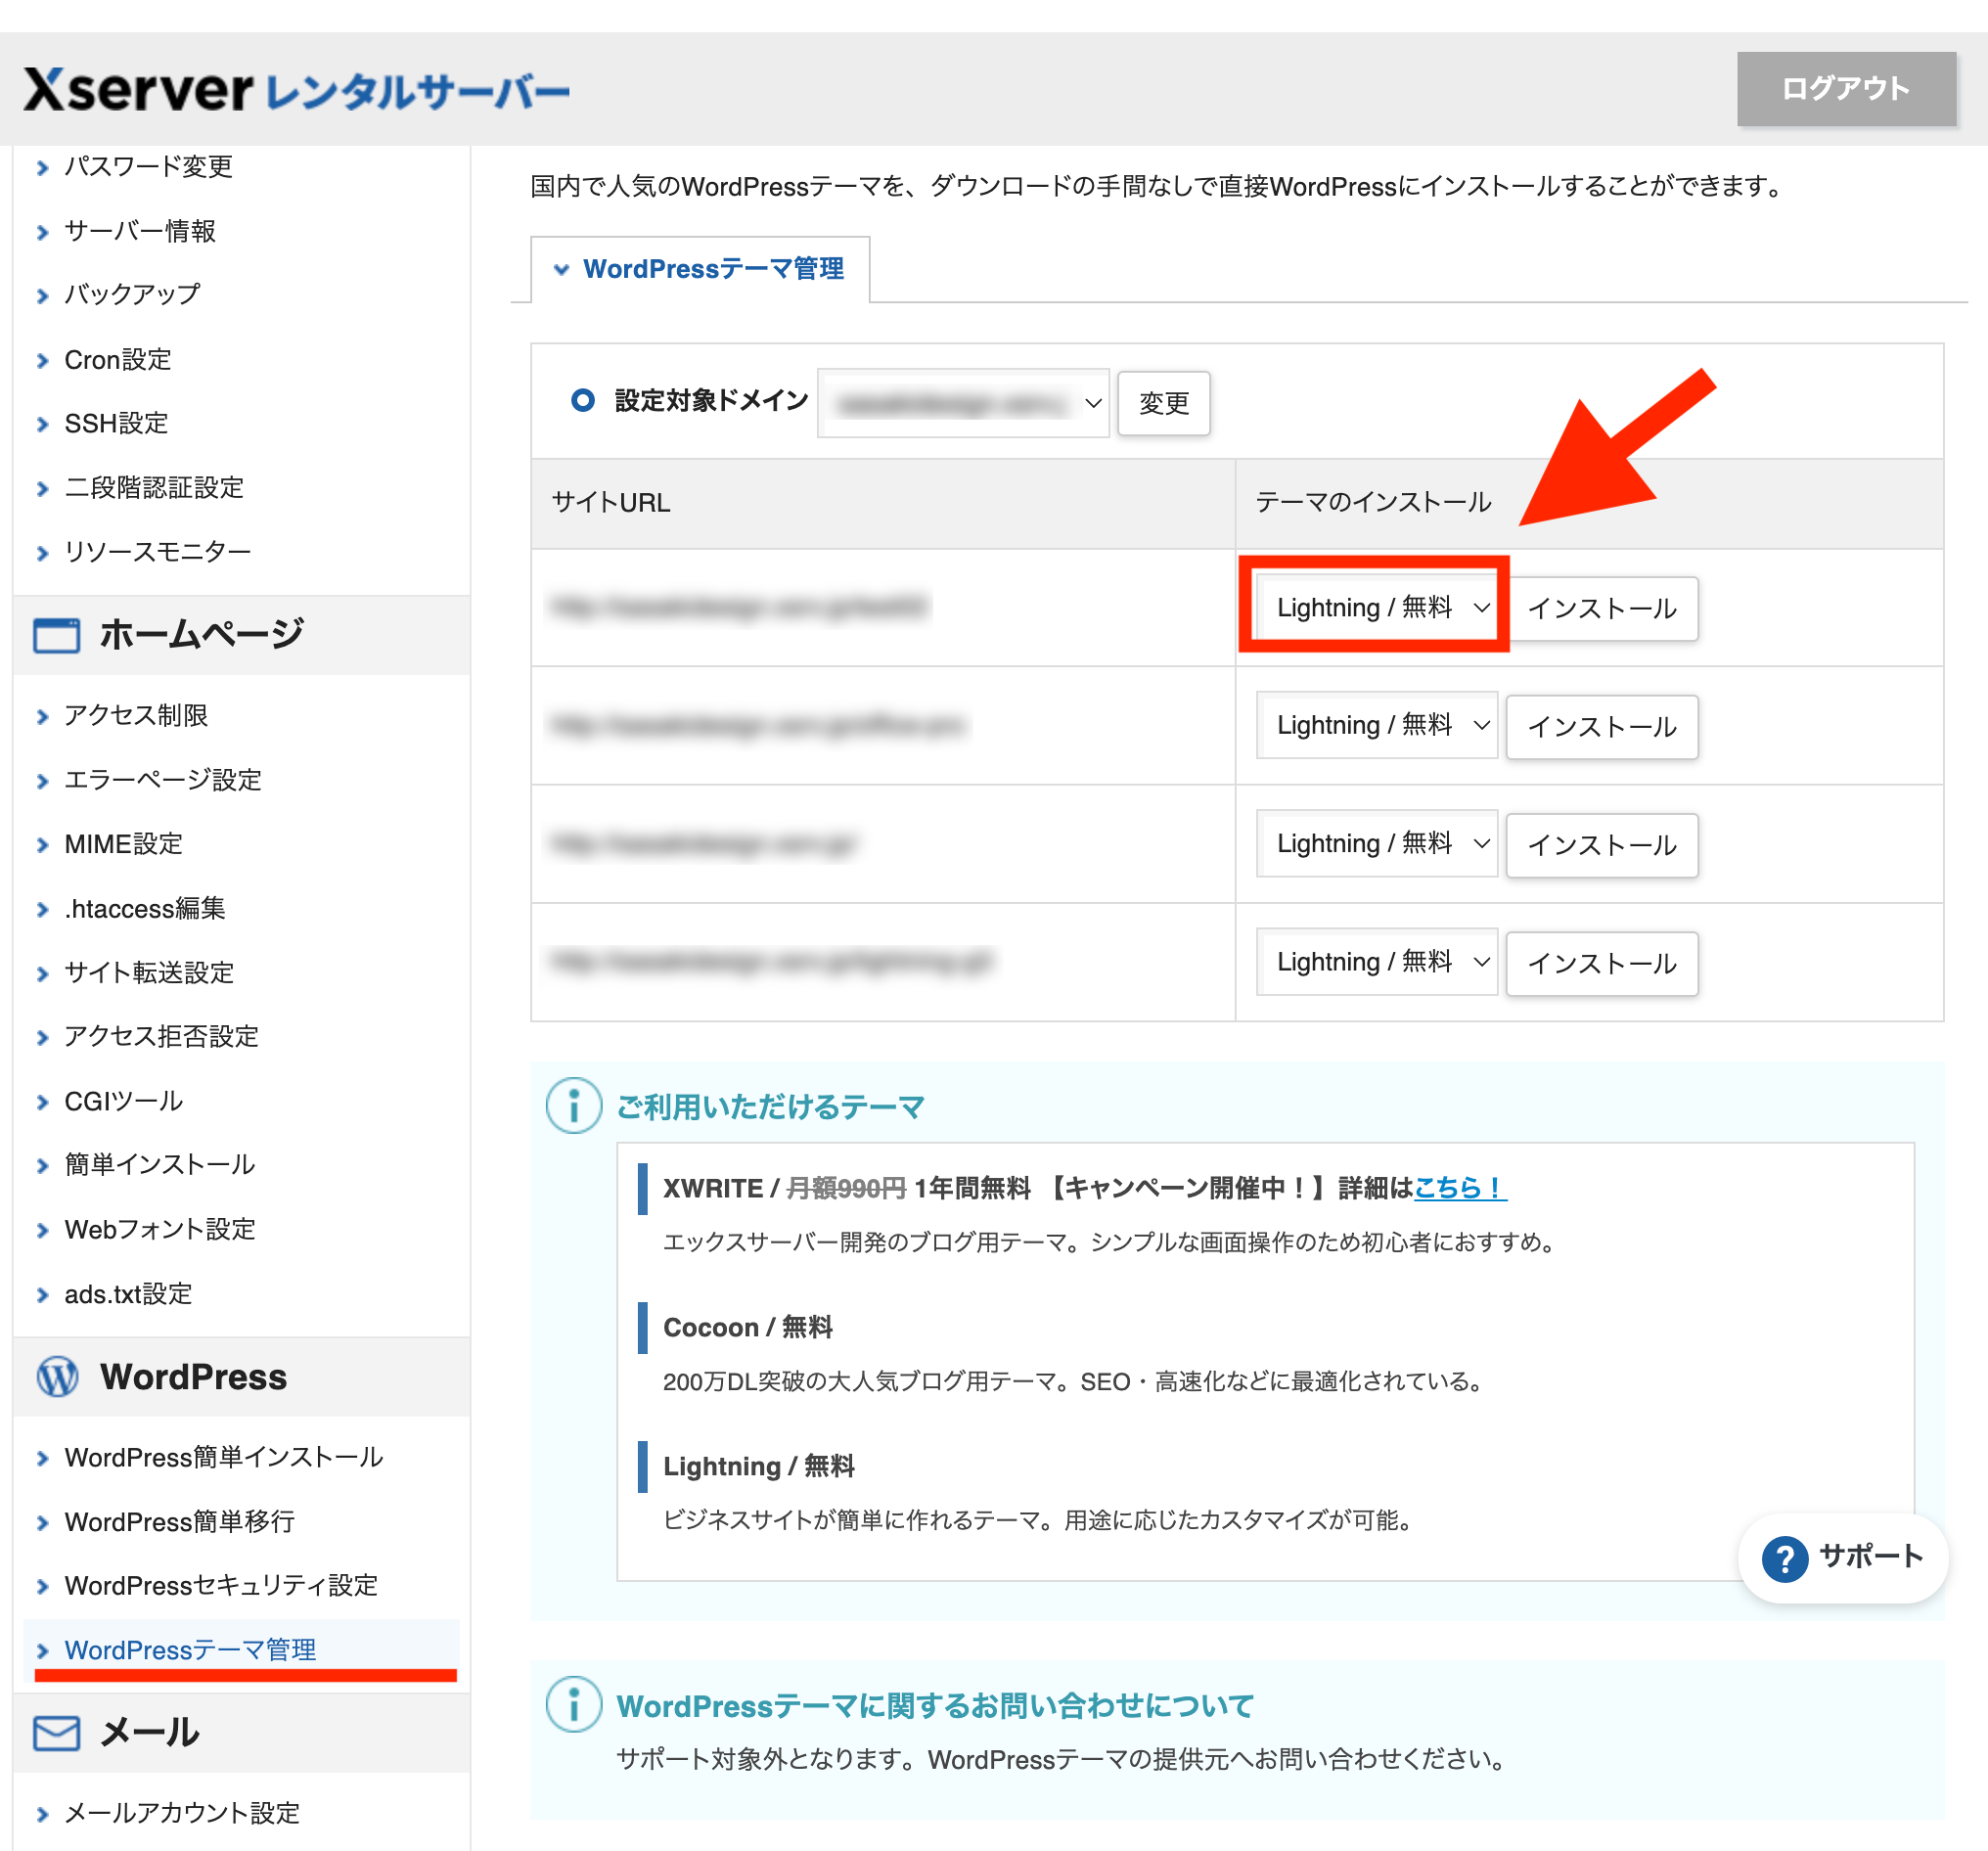
Task: Open WordPressセキュリティ設定 in the sidebar
Action: point(221,1585)
